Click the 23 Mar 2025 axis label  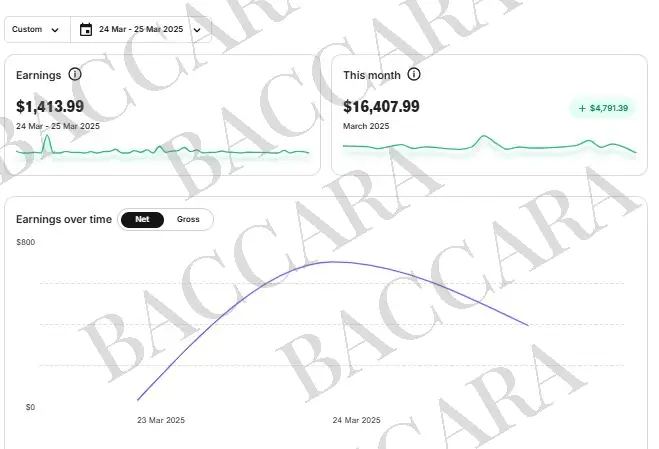point(161,421)
